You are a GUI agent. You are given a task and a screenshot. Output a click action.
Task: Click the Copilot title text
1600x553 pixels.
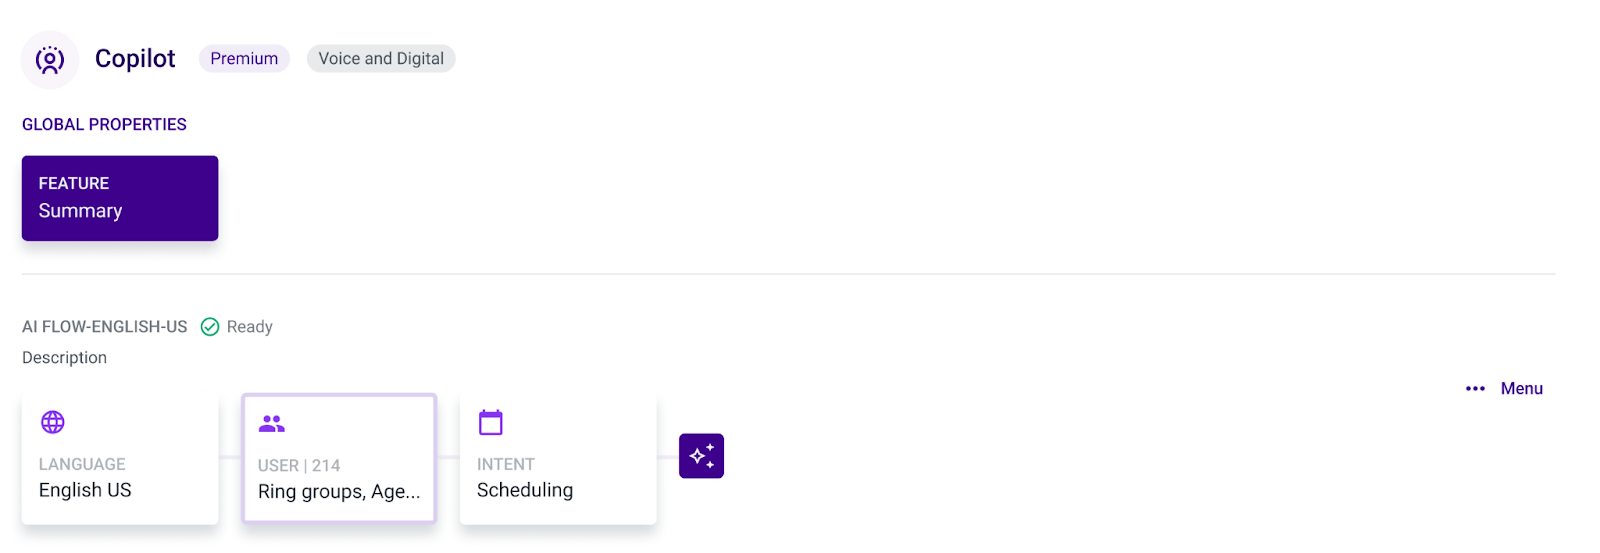[x=135, y=59]
